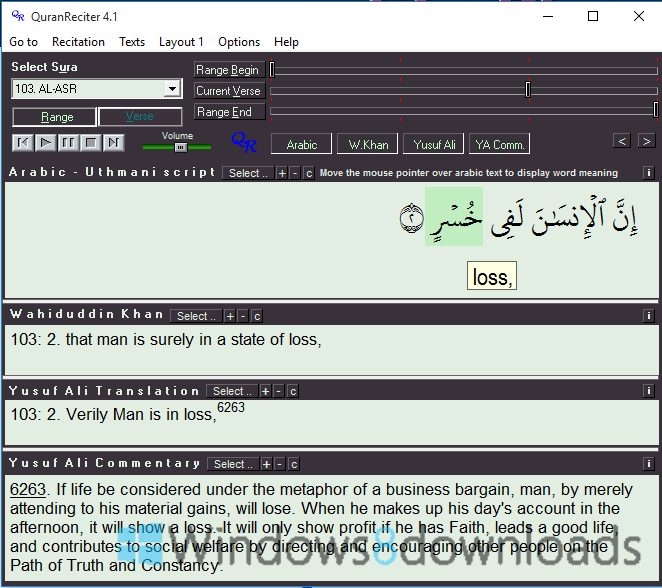The height and width of the screenshot is (588, 662).
Task: Switch to Range recitation mode
Action: pyautogui.click(x=55, y=117)
